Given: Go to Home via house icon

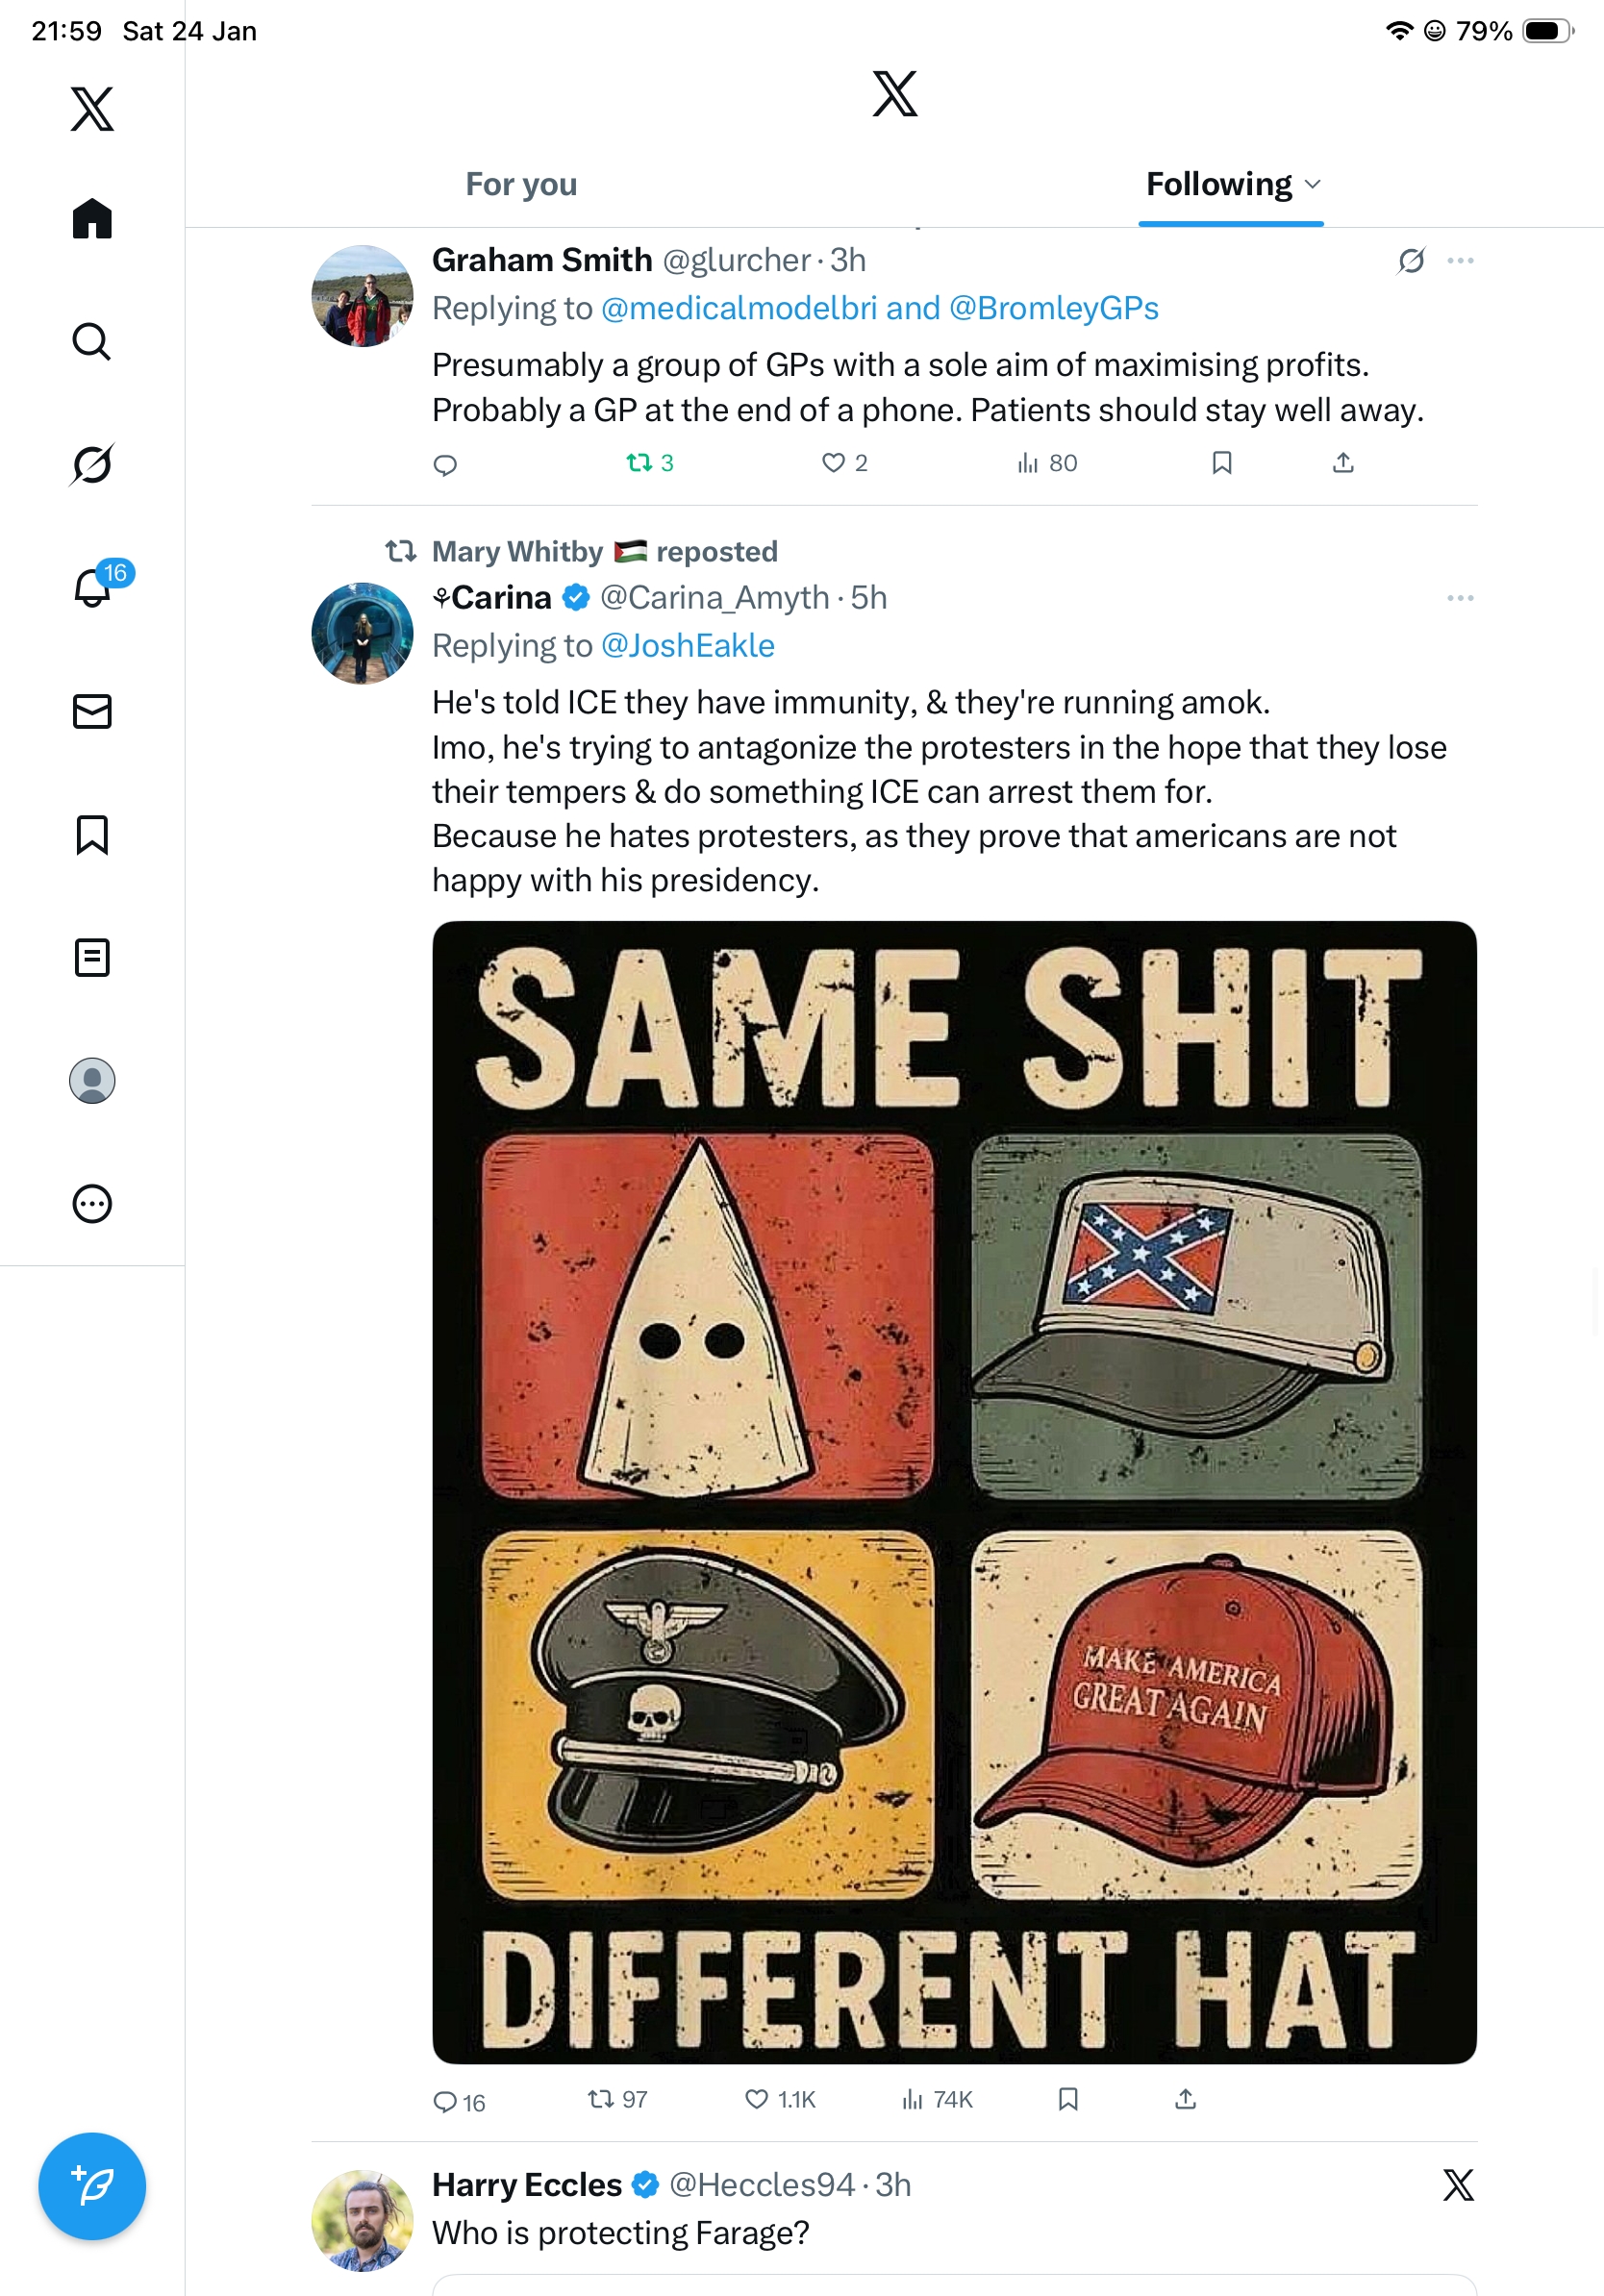Looking at the screenshot, I should pos(91,218).
